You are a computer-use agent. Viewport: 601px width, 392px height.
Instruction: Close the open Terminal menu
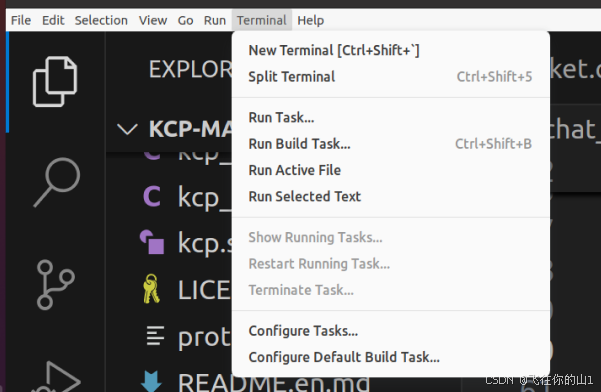click(261, 20)
